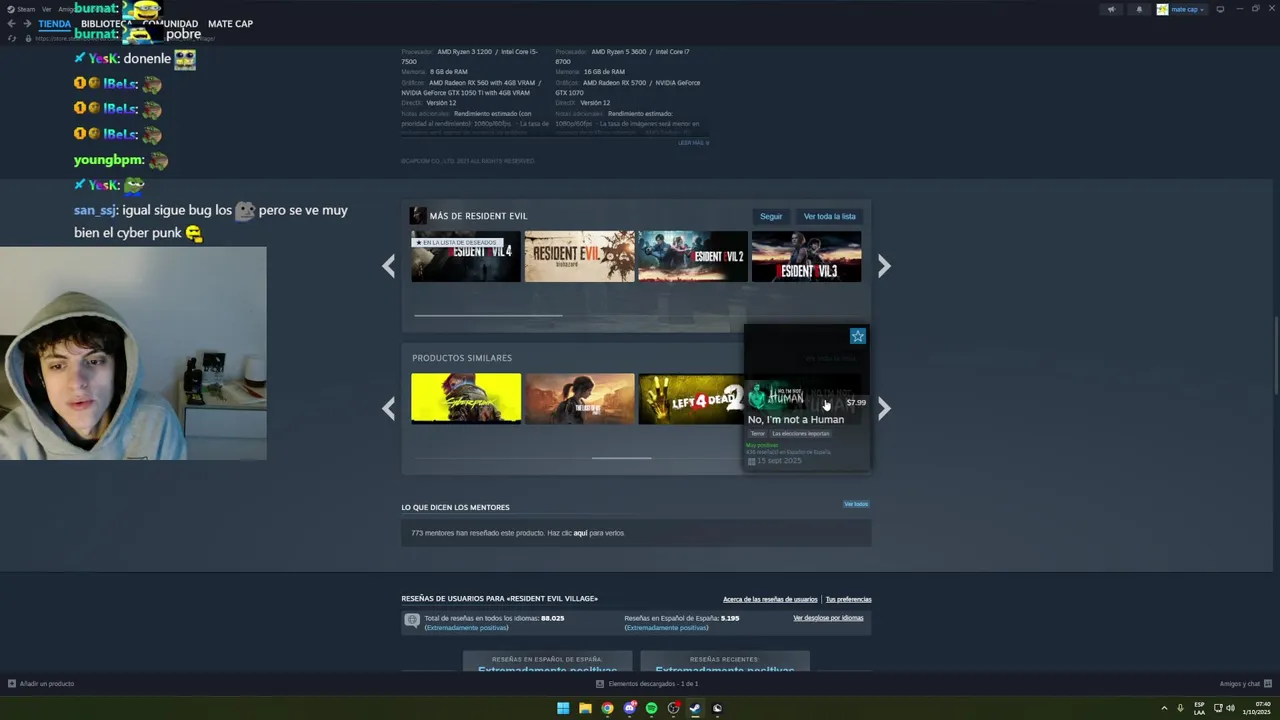The height and width of the screenshot is (720, 1280).
Task: Click the Spain Spanish Extremadamente positivas rating
Action: [x=666, y=628]
